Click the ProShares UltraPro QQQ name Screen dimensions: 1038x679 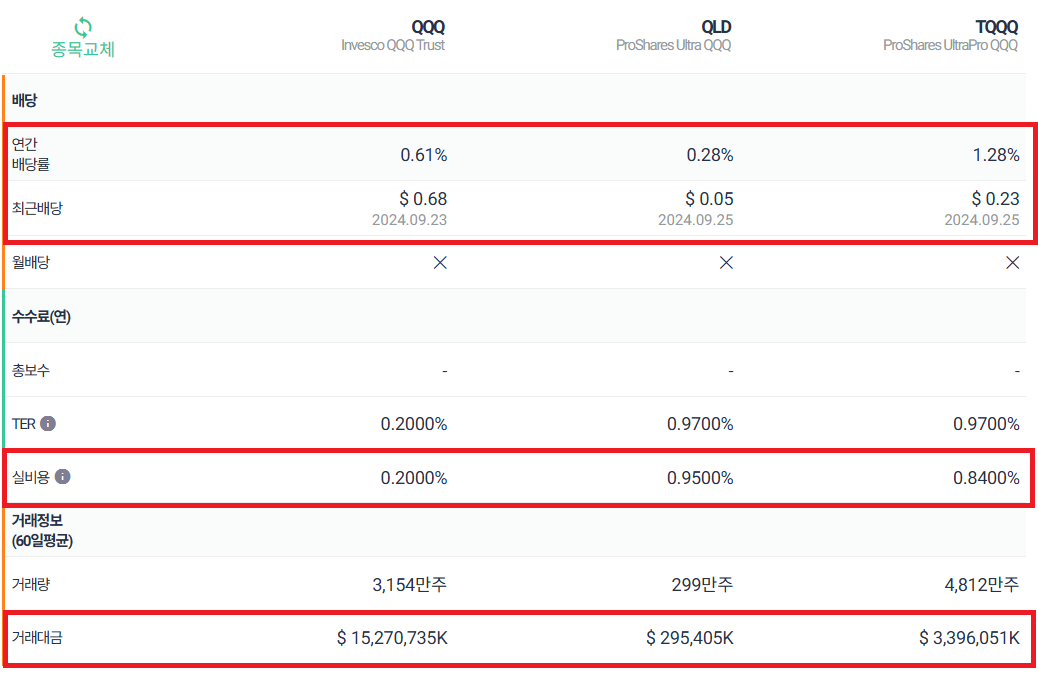pyautogui.click(x=950, y=45)
